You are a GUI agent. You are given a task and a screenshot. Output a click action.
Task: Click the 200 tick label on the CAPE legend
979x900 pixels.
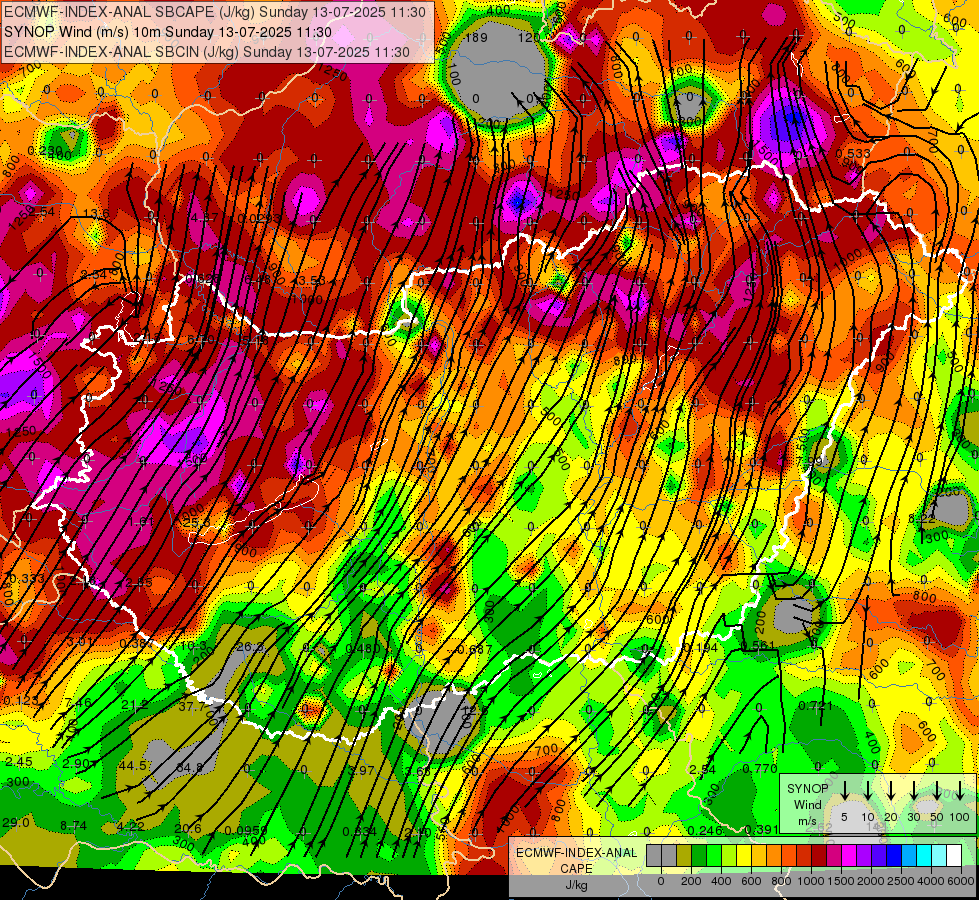(x=691, y=881)
